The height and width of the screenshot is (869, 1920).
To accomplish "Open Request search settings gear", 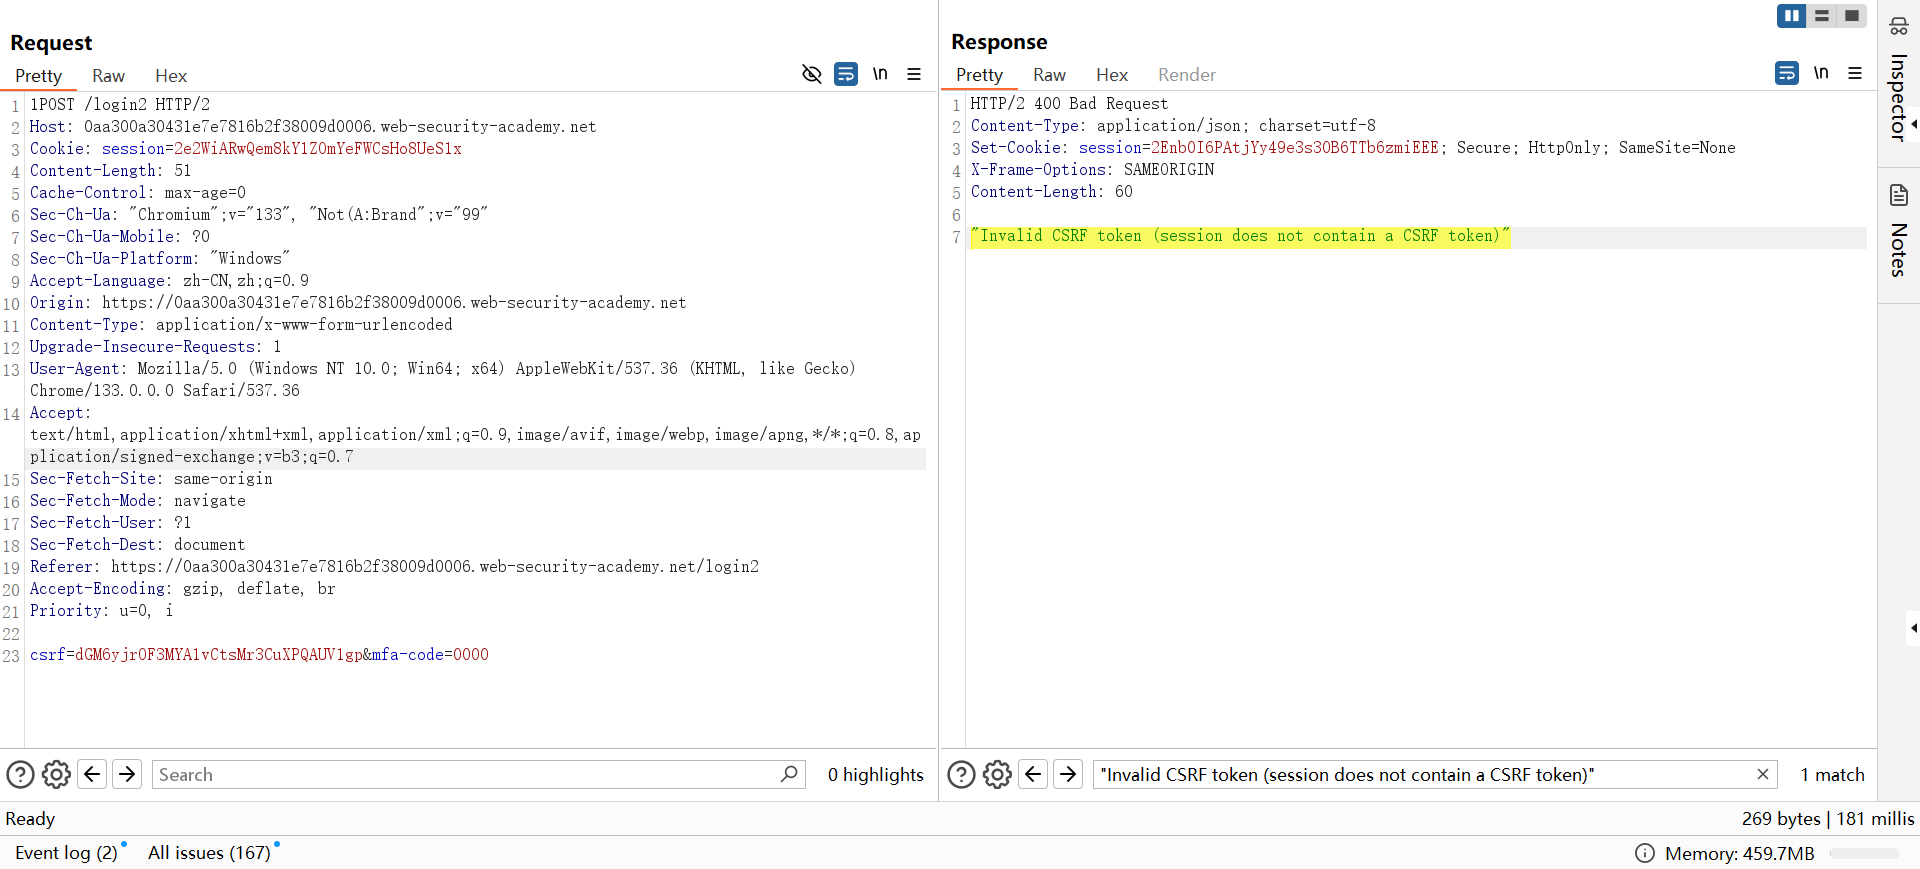I will coord(56,774).
